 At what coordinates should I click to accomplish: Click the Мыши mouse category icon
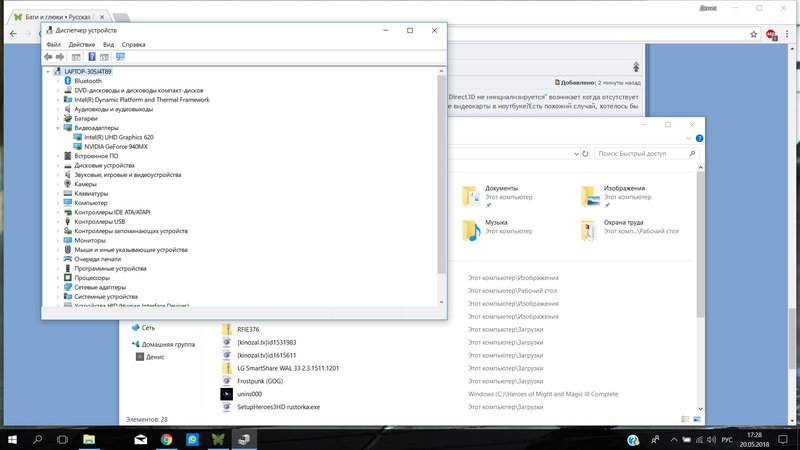click(67, 249)
